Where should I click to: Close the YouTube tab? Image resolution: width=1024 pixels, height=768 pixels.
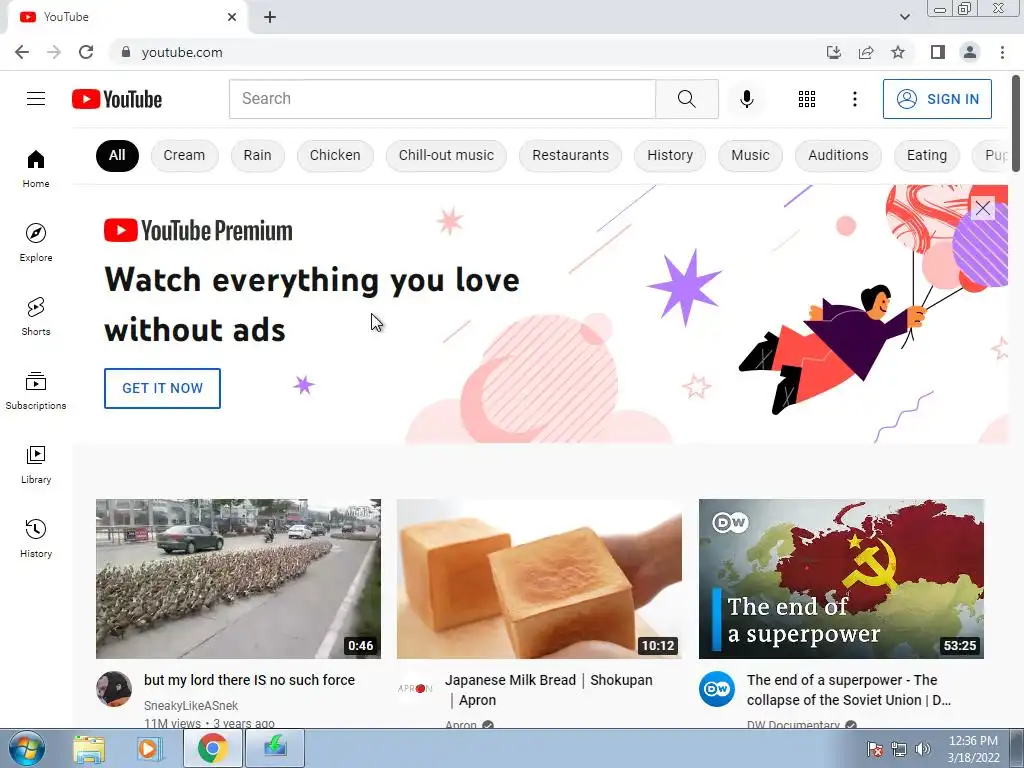click(232, 17)
